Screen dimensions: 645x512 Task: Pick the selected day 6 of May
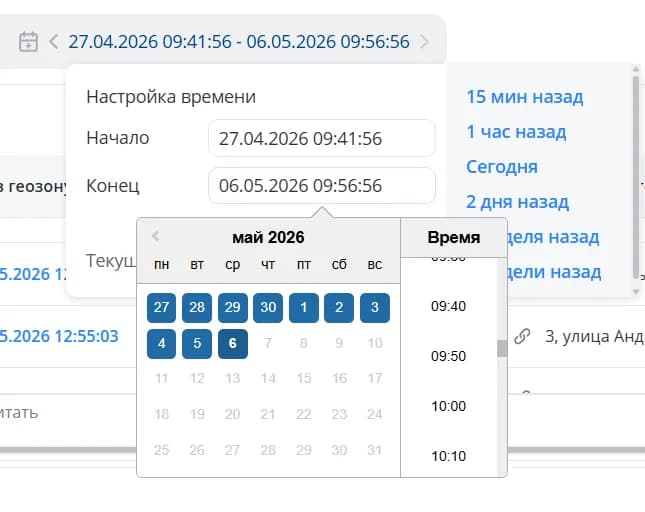[x=233, y=343]
